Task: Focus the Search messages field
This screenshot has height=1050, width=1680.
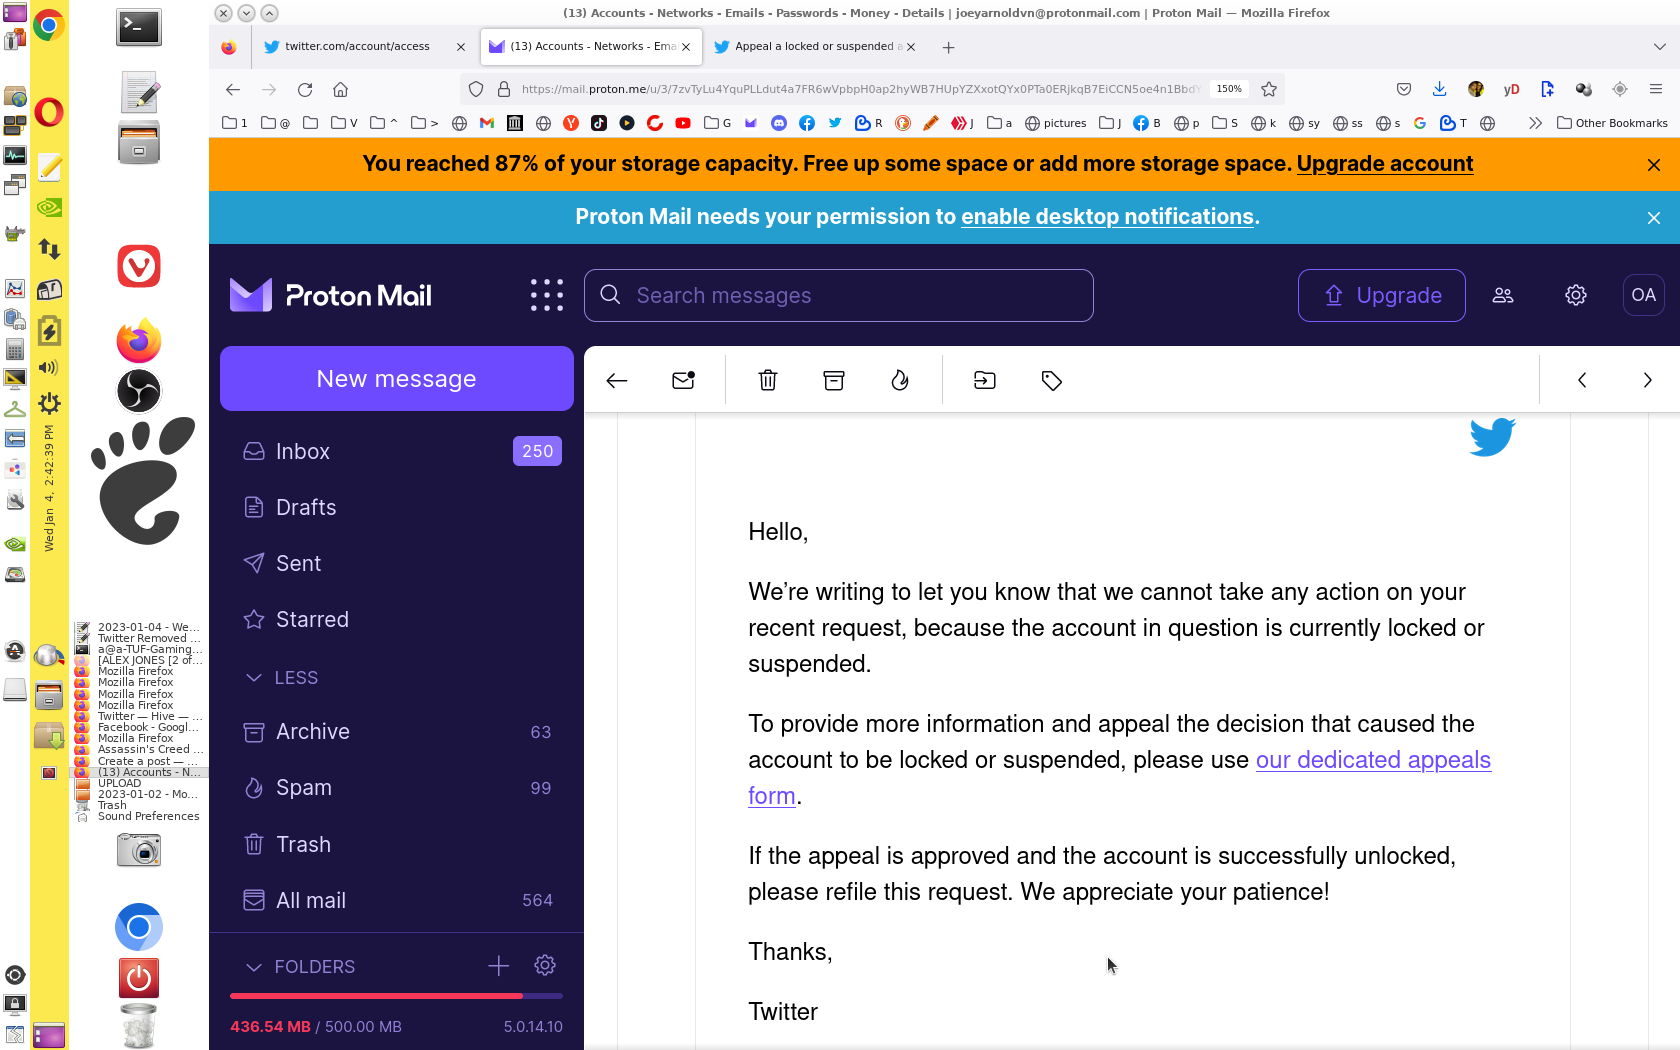Action: (x=839, y=295)
